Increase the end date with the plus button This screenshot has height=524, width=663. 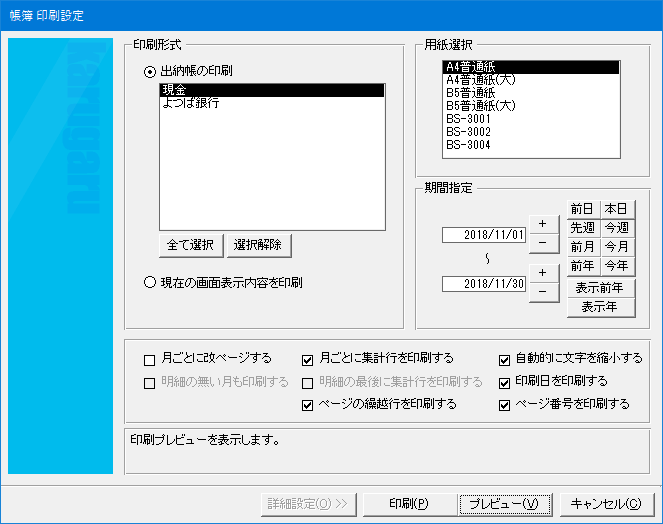[544, 274]
